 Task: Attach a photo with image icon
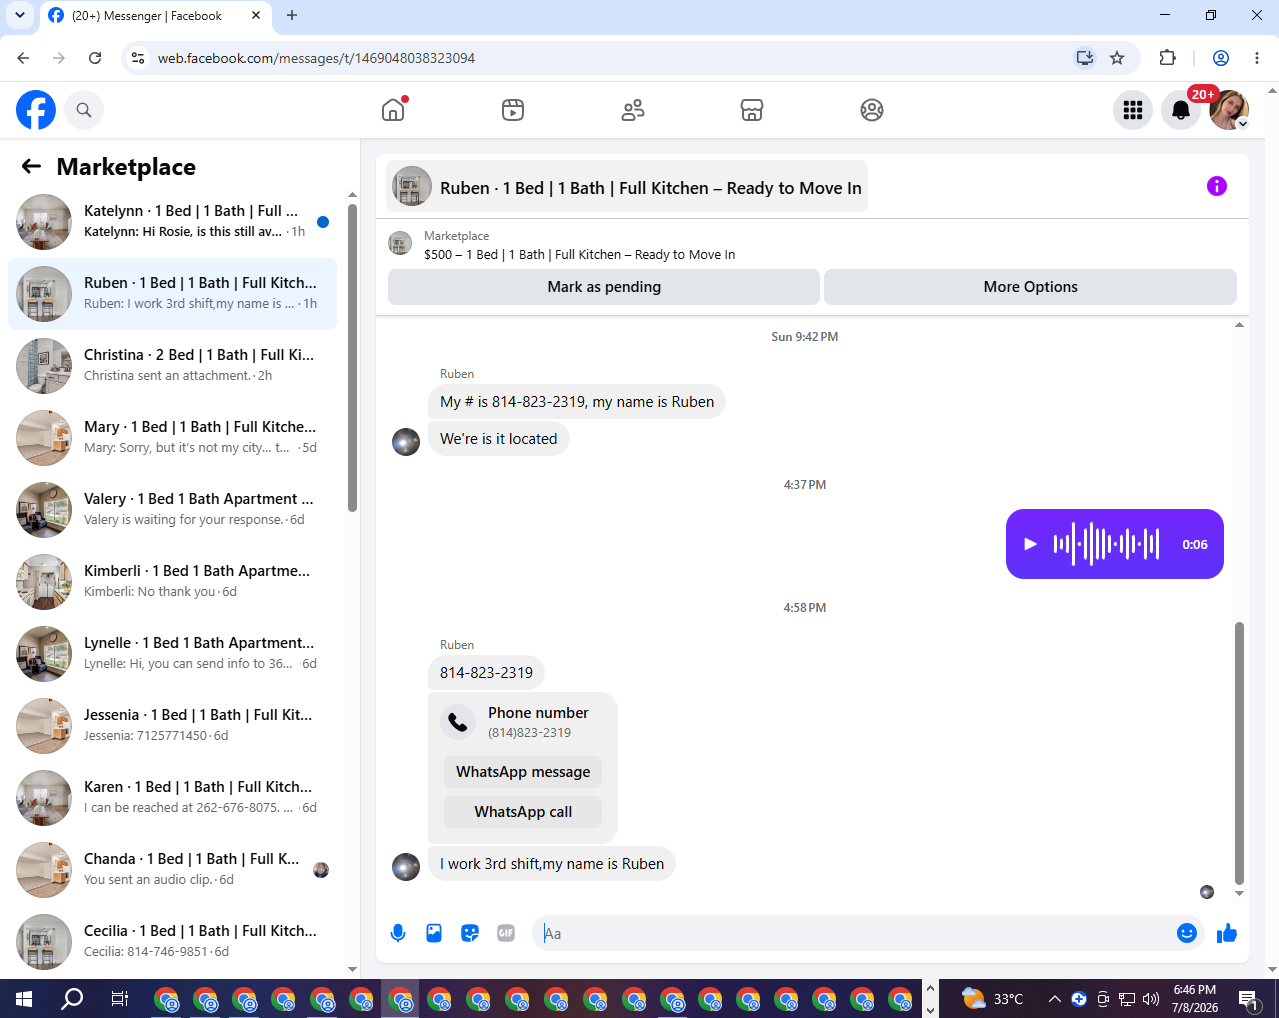point(434,933)
